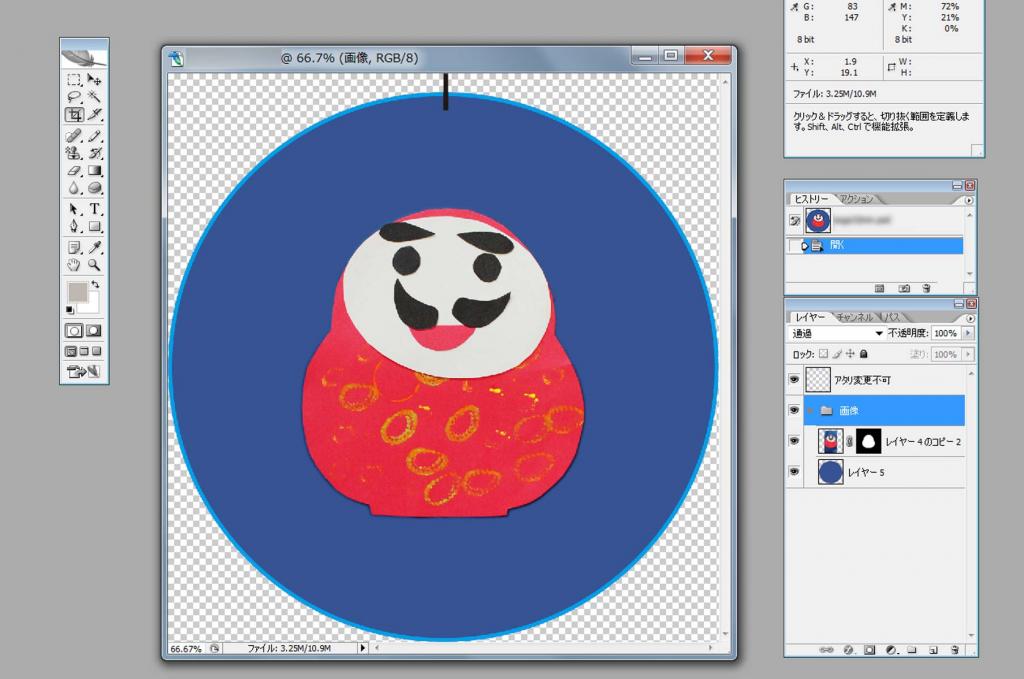The width and height of the screenshot is (1024, 679).
Task: Open opacity slider arrow in Layers panel
Action: coord(967,333)
